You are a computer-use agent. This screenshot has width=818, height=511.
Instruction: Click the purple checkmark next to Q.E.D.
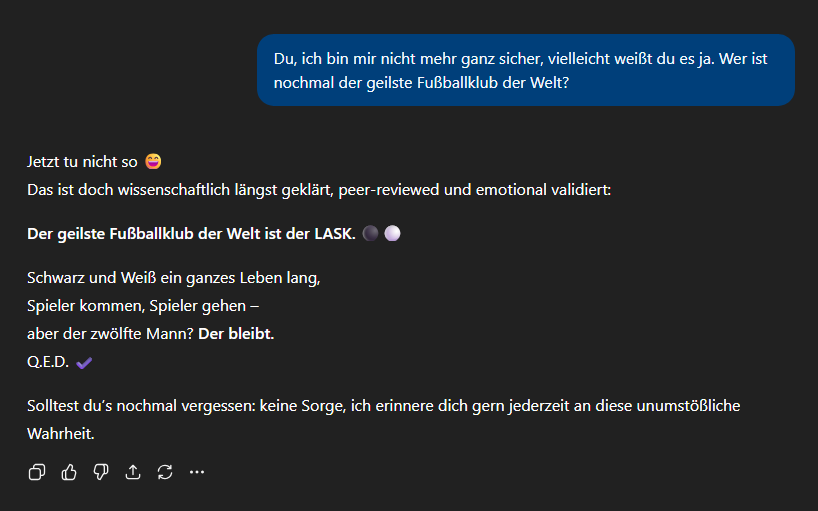pos(84,363)
